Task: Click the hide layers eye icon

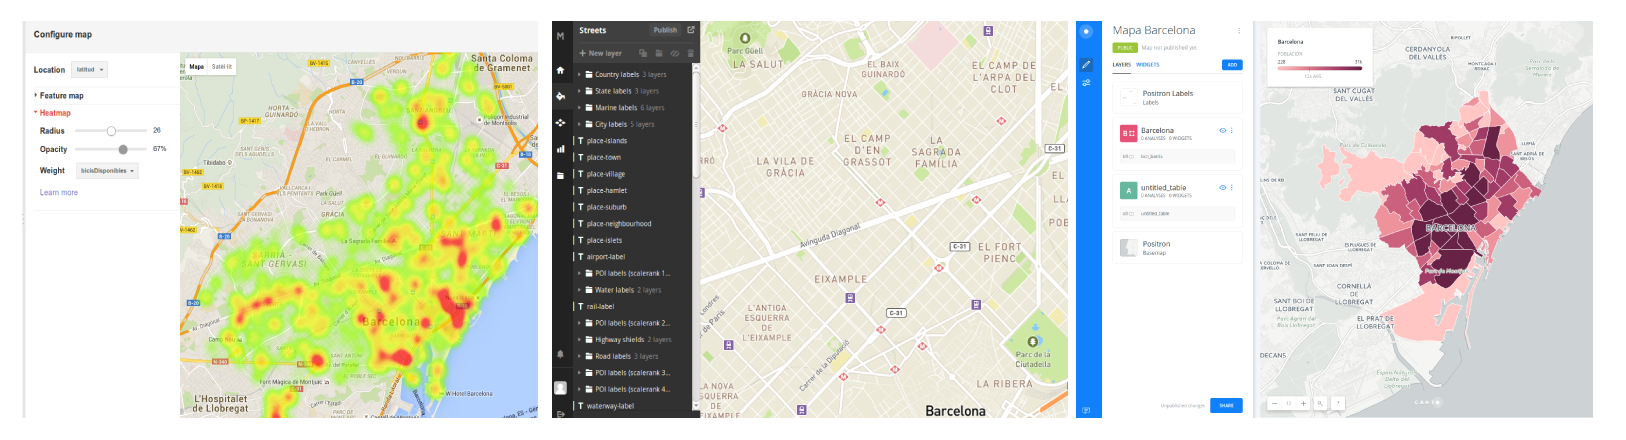Action: (675, 53)
